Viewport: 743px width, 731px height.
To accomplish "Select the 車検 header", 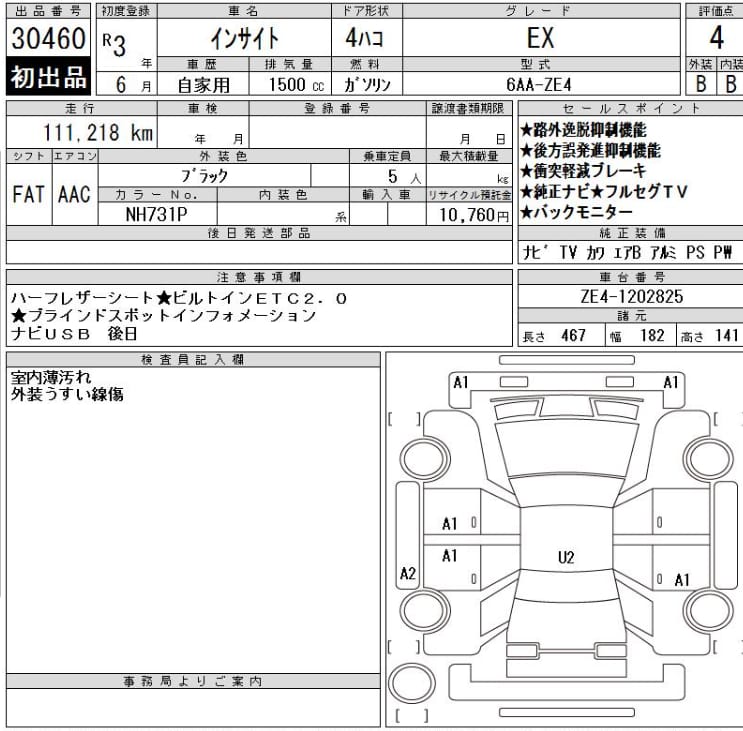I will click(202, 108).
